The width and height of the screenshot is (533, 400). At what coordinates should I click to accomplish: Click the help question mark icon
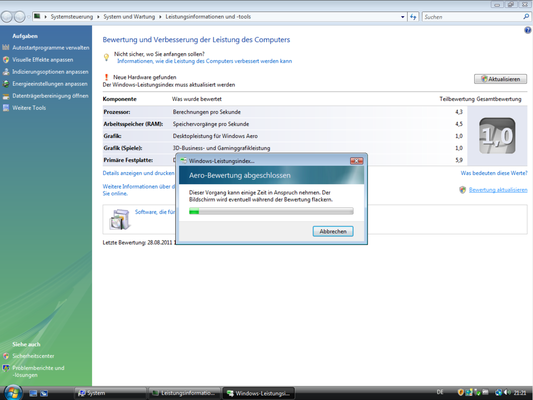click(528, 30)
